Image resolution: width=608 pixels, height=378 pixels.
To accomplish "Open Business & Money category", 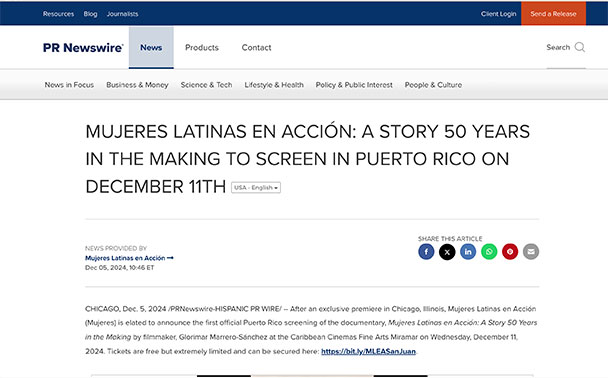I will pos(137,85).
